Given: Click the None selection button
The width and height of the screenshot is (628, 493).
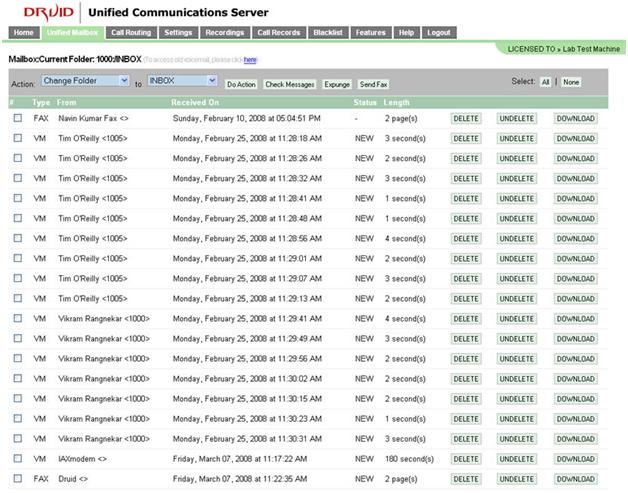Looking at the screenshot, I should click(570, 82).
